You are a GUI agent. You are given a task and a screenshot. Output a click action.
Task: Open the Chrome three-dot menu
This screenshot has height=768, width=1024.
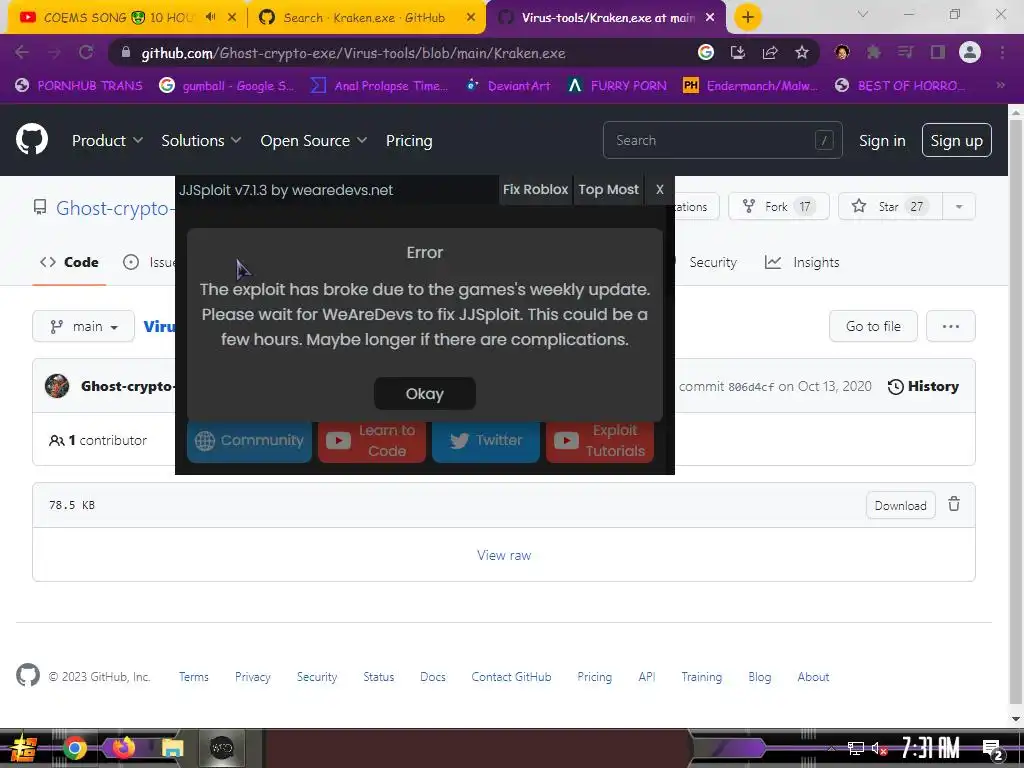pos(1002,52)
